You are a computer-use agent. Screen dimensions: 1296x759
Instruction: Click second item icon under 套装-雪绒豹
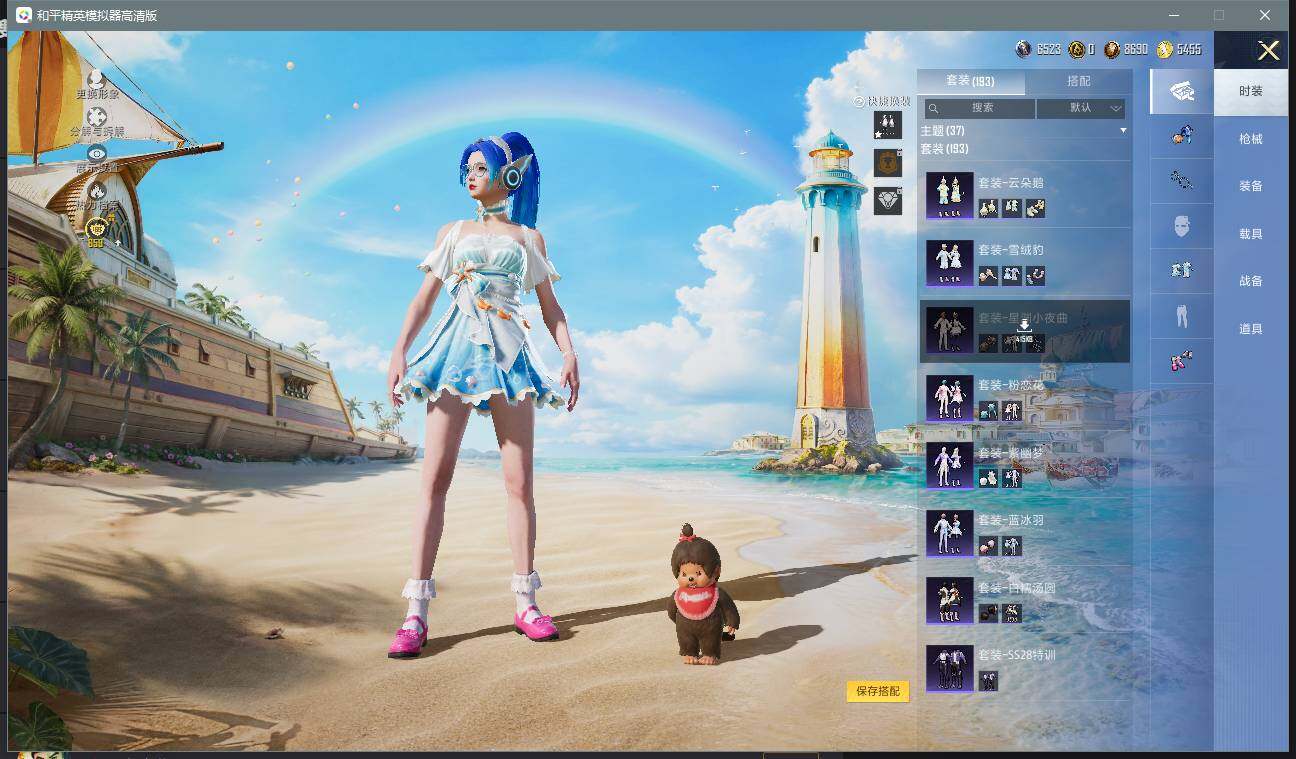(x=1011, y=275)
